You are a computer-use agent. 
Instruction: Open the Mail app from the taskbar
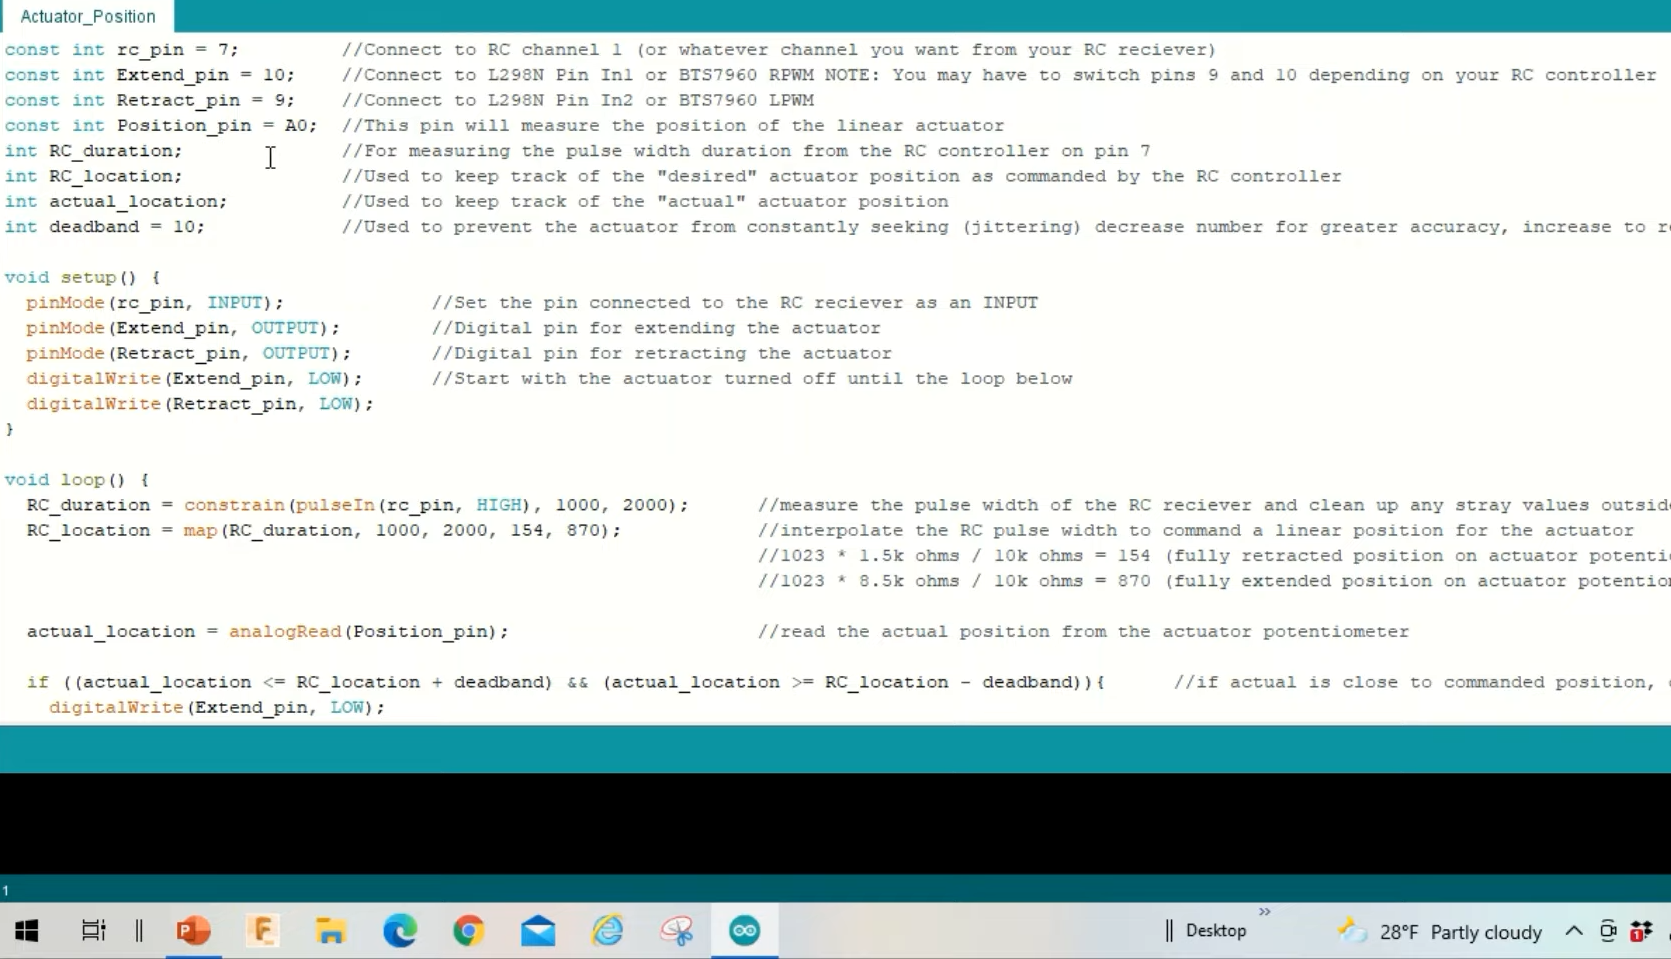[x=538, y=931]
